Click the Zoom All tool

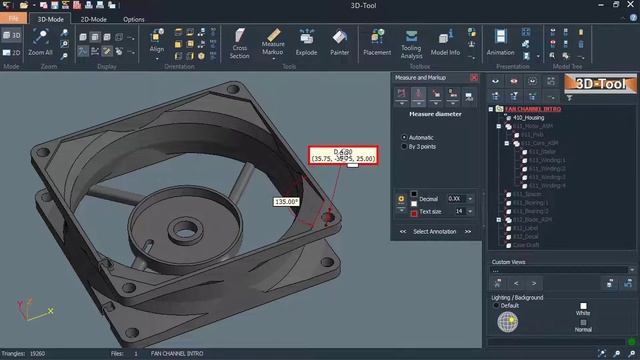coord(40,42)
